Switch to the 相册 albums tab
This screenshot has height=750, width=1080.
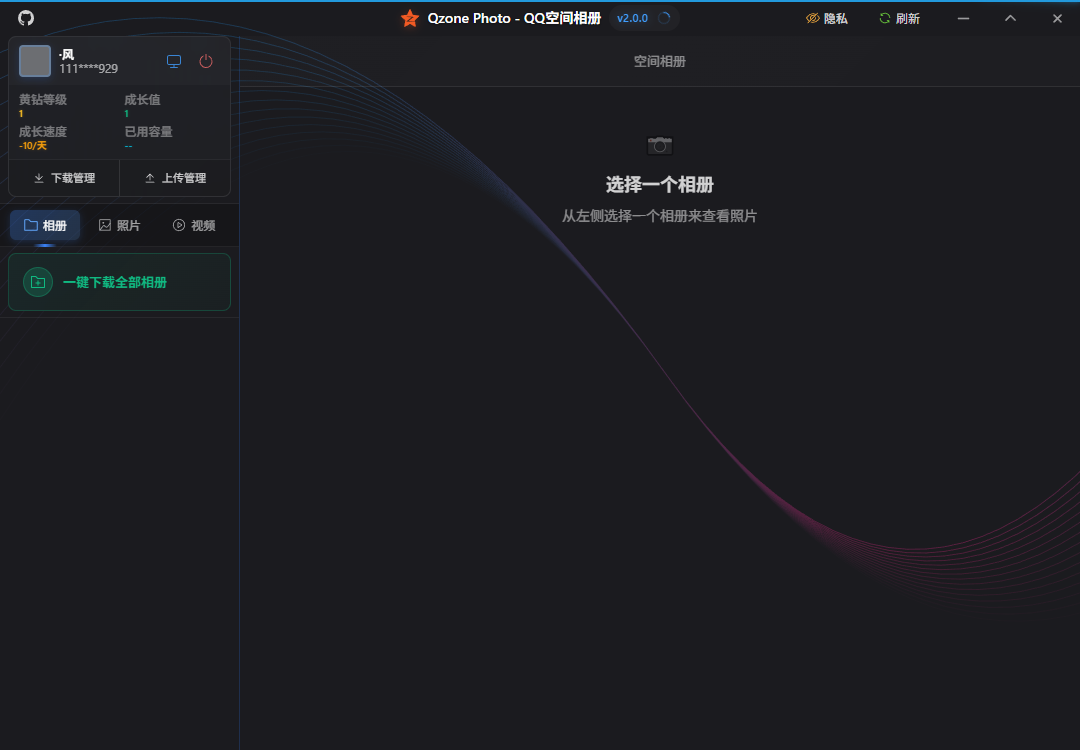45,225
